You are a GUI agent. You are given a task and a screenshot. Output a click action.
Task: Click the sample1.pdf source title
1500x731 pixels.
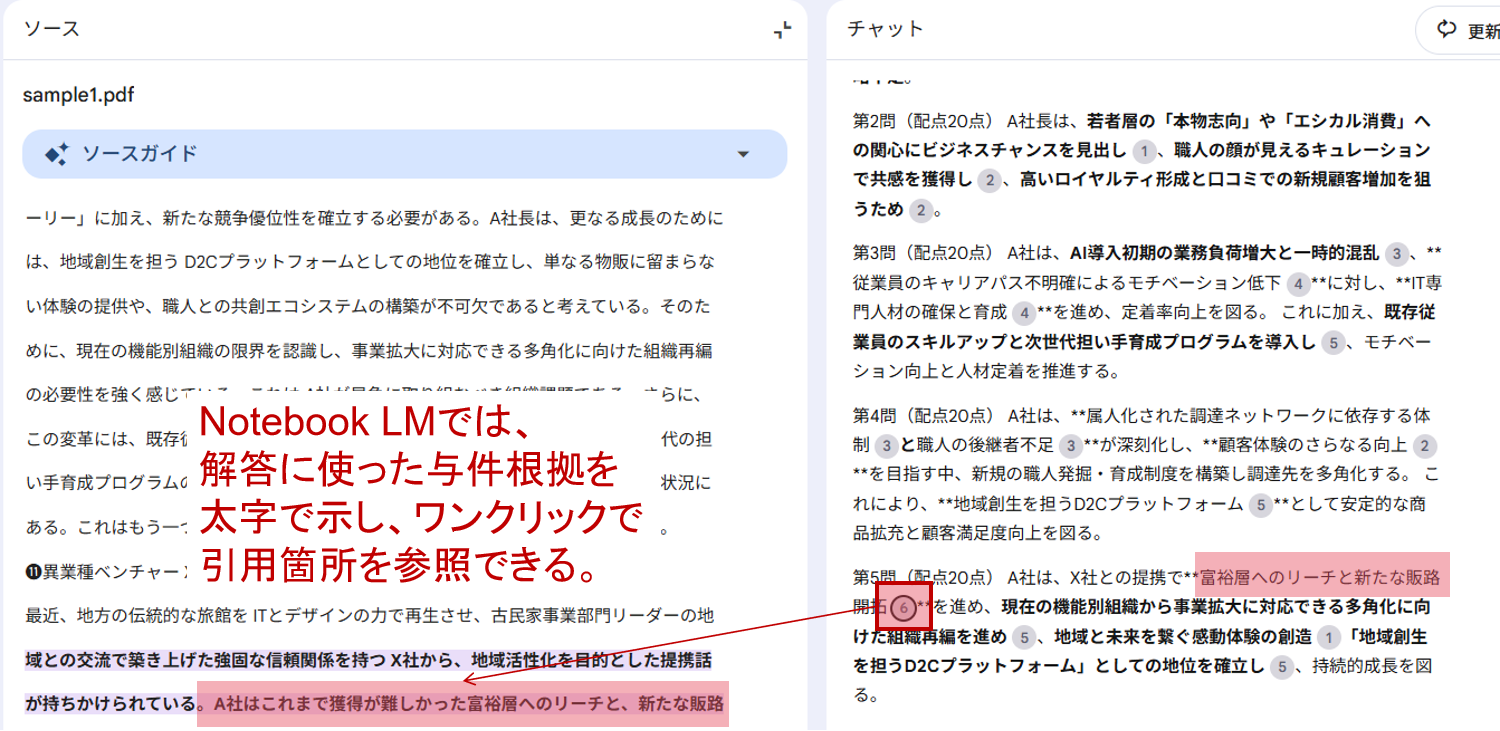(78, 95)
